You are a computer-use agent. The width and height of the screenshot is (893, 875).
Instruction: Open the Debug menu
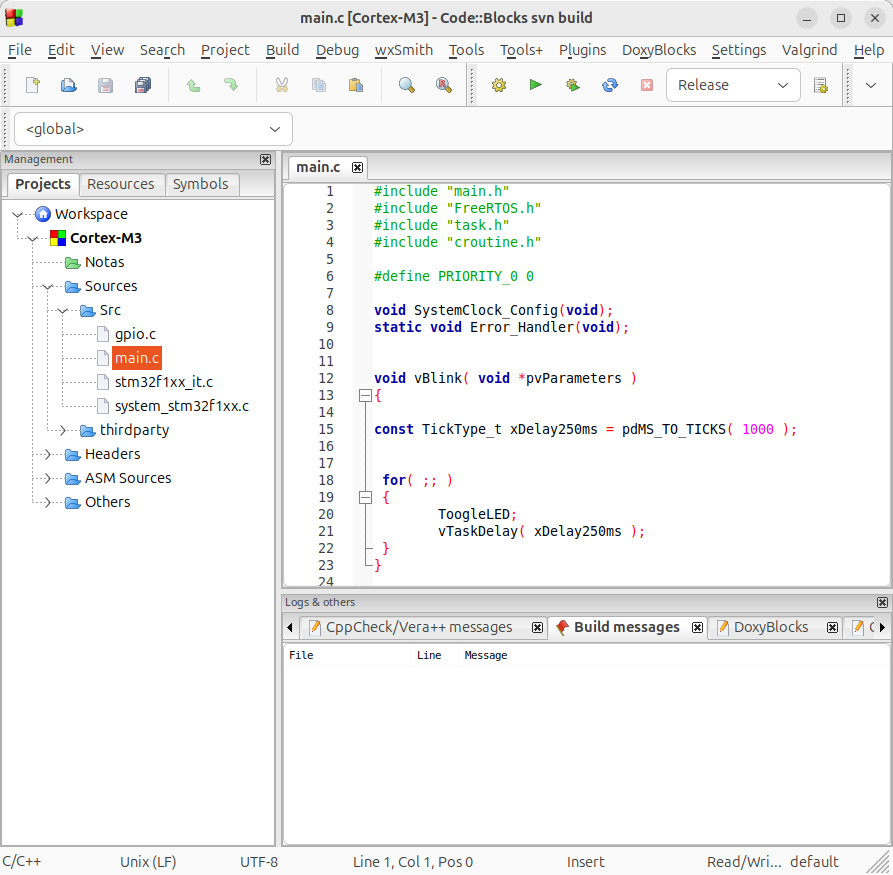[337, 50]
